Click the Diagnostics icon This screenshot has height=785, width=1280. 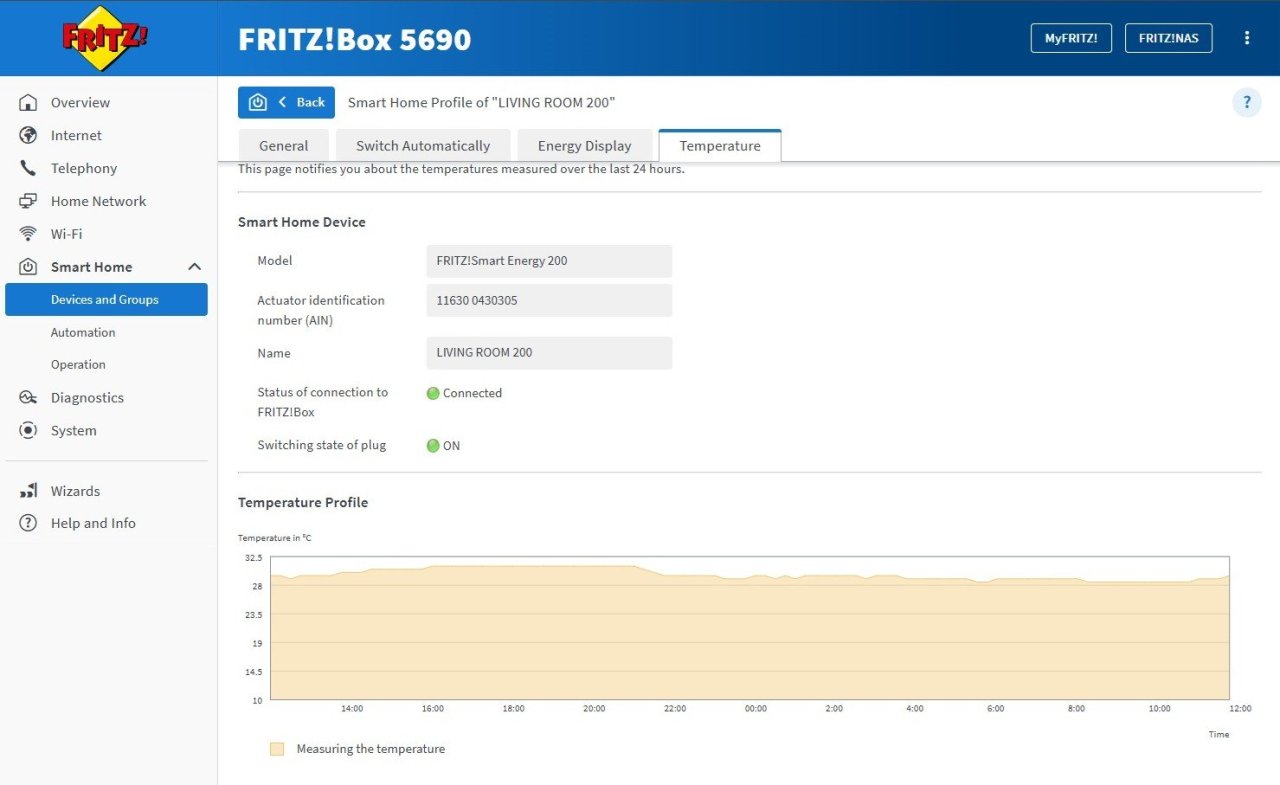tap(28, 398)
